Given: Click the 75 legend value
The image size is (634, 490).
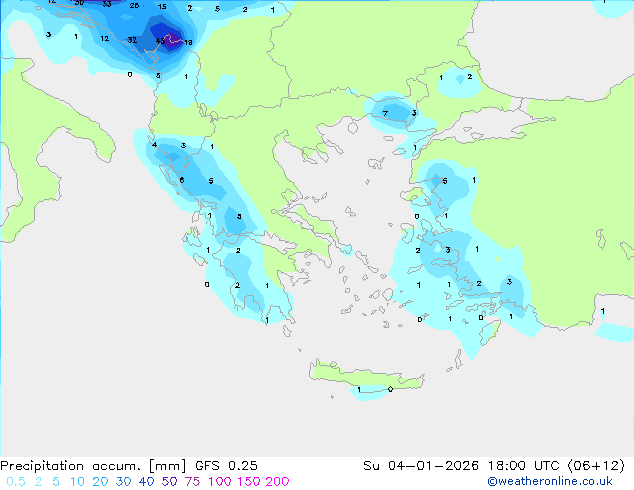Looking at the screenshot, I should pyautogui.click(x=192, y=482).
